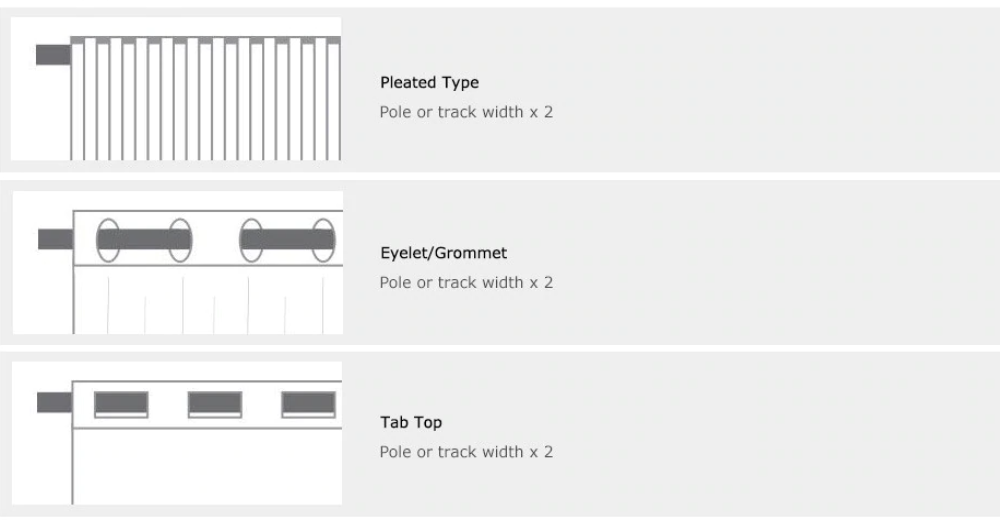Click the width text under Eyelet/Grommet
Screen dimensions: 1000x523
(466, 283)
